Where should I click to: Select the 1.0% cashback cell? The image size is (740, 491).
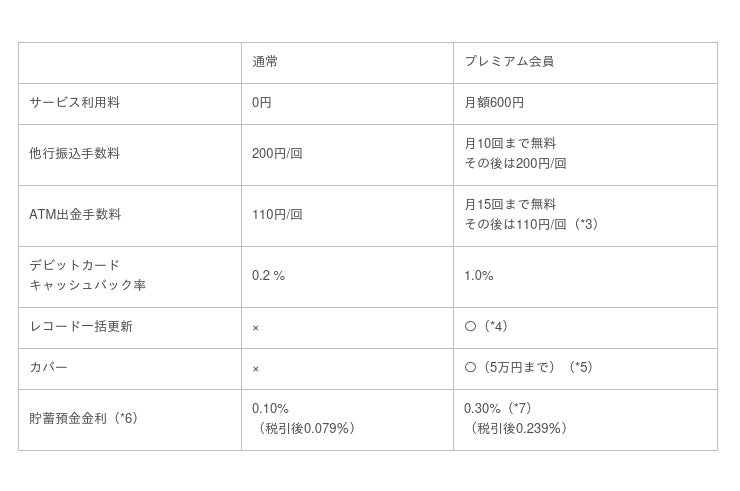coord(478,275)
